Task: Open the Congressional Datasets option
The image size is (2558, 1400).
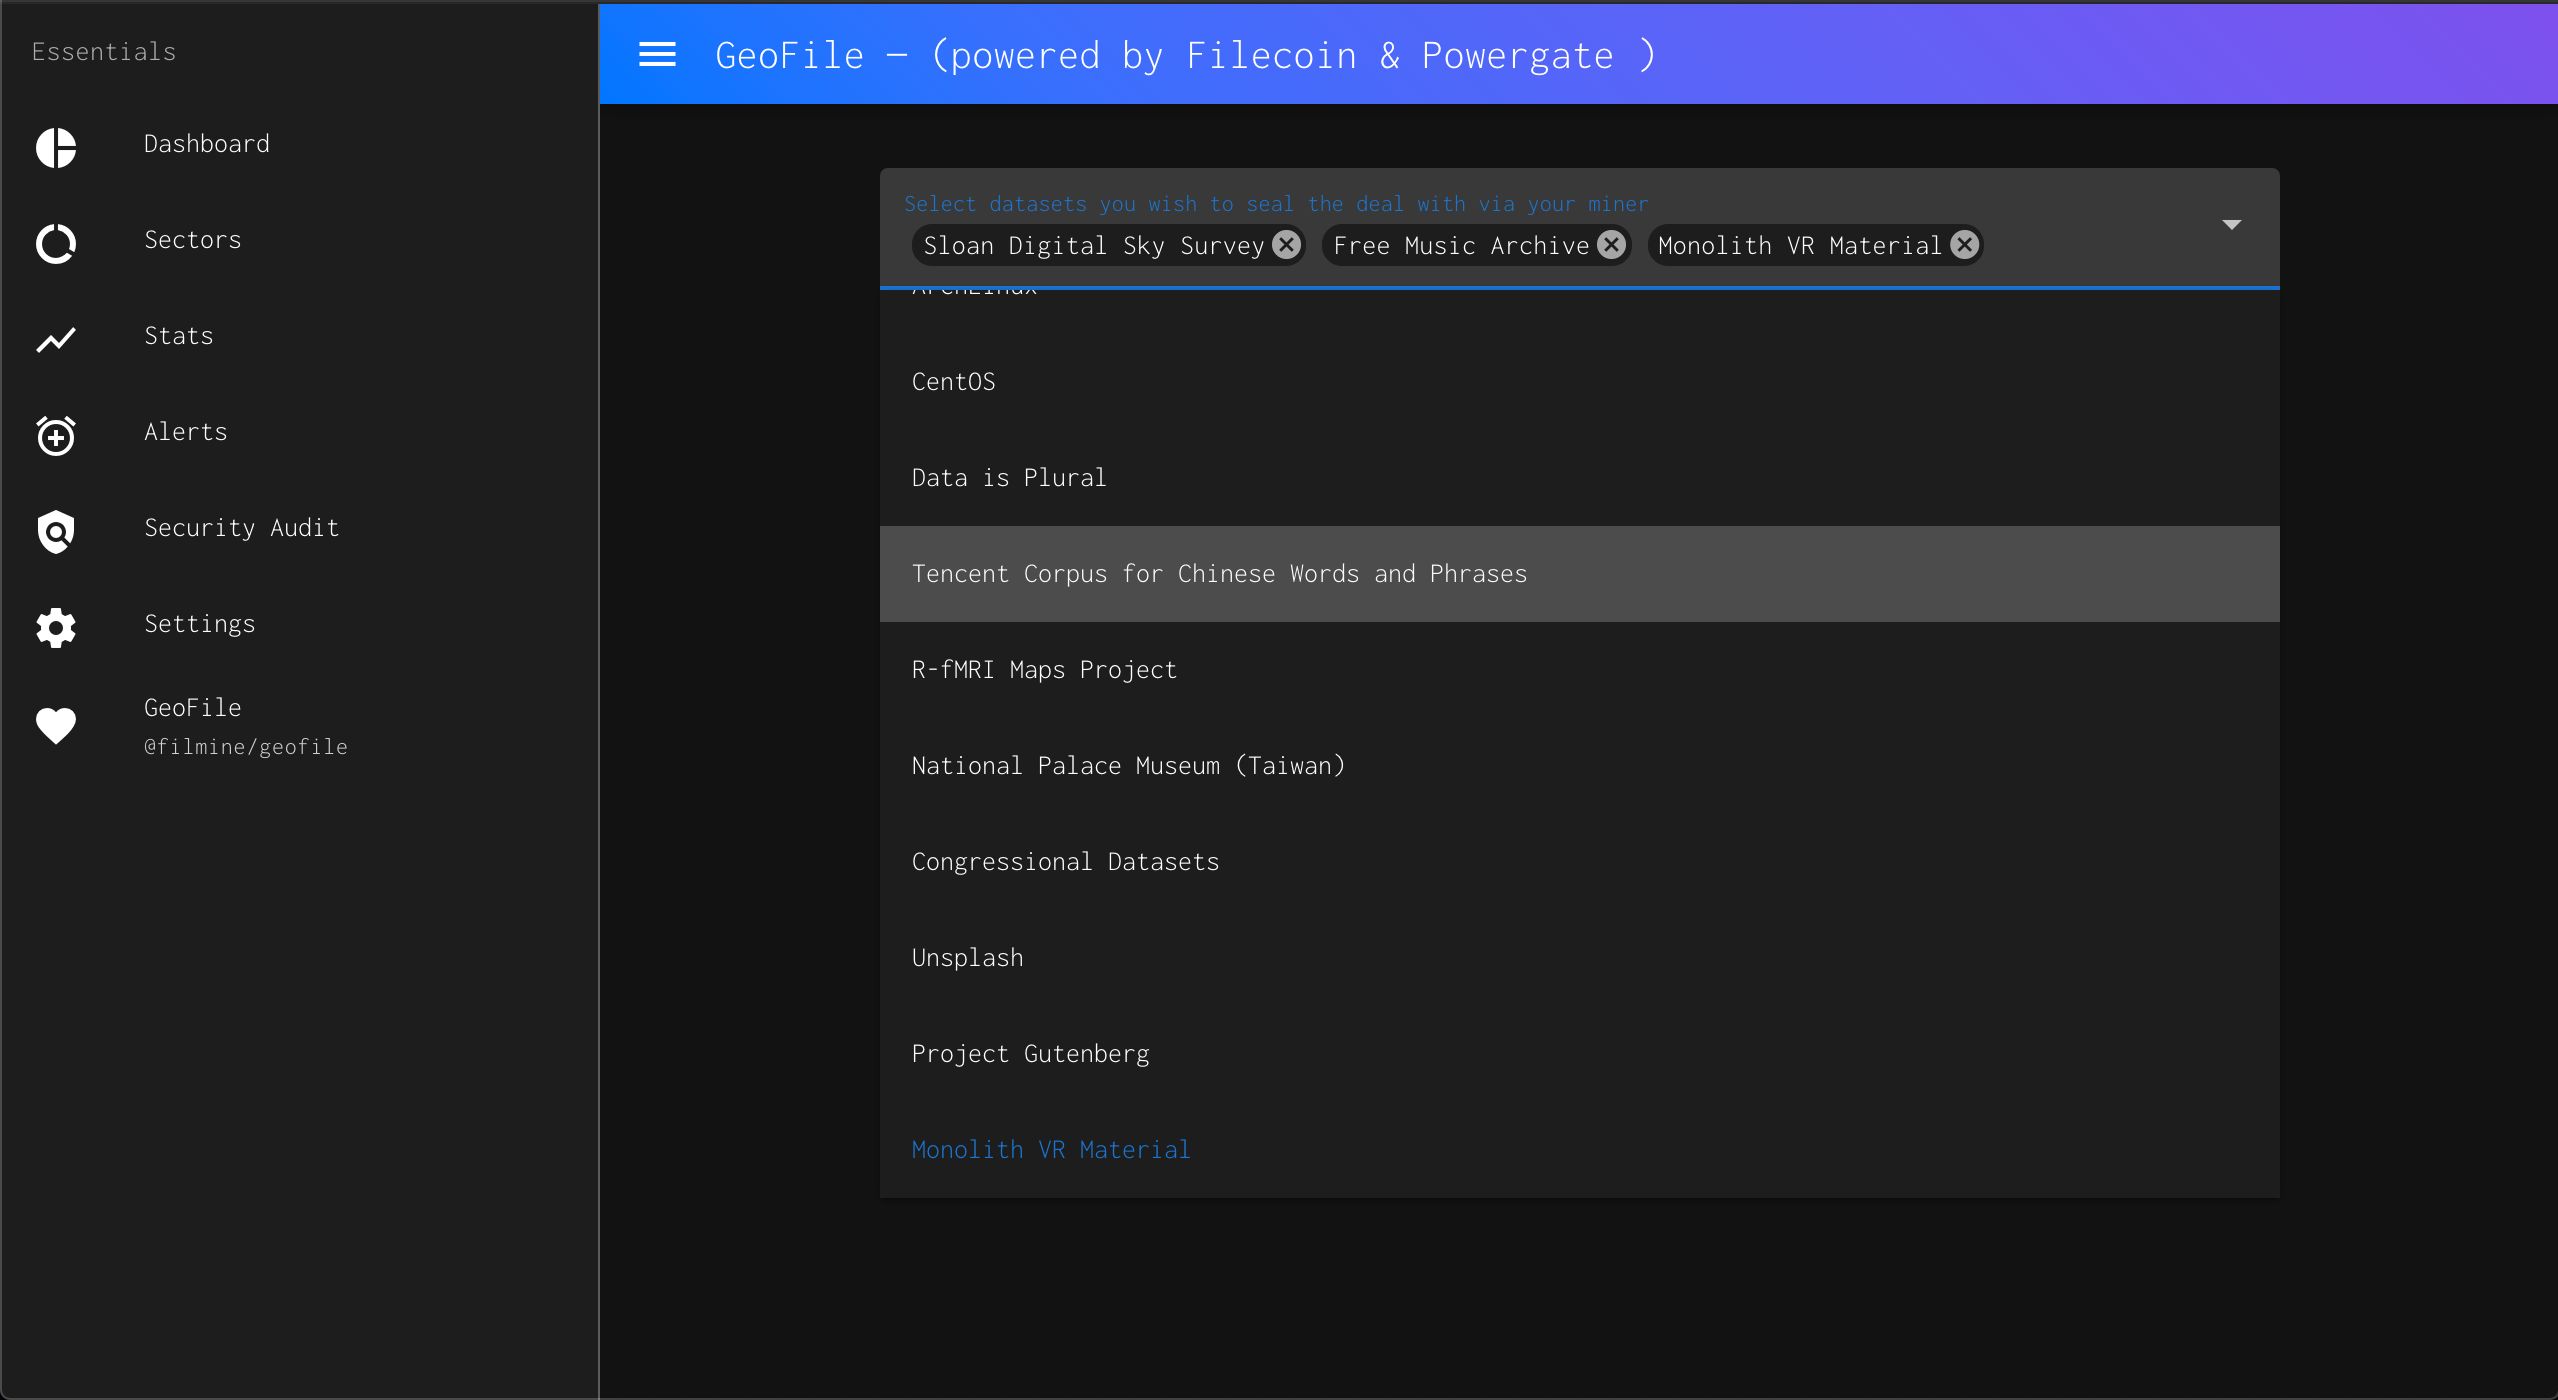Action: point(1065,860)
